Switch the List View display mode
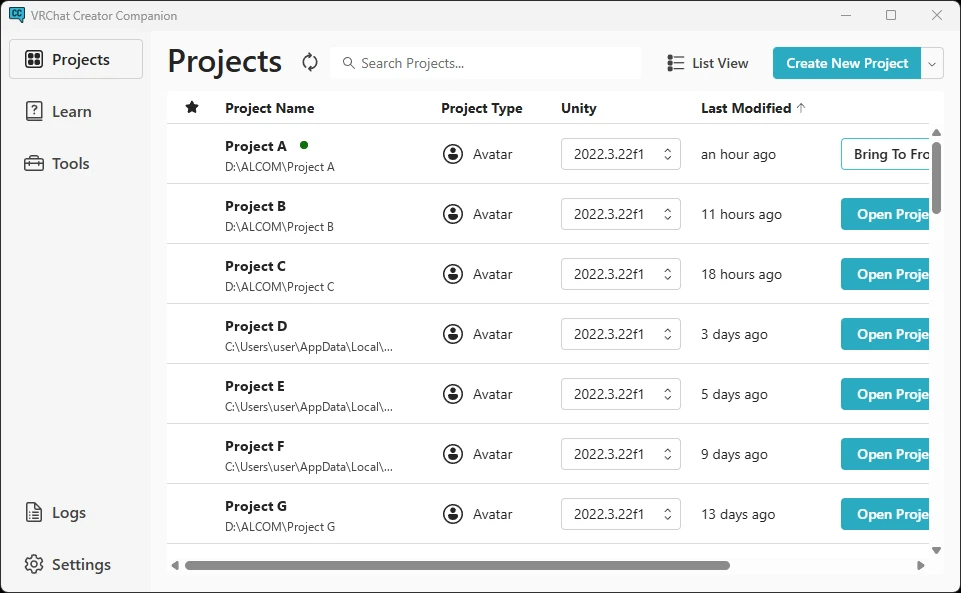The image size is (961, 593). click(707, 63)
